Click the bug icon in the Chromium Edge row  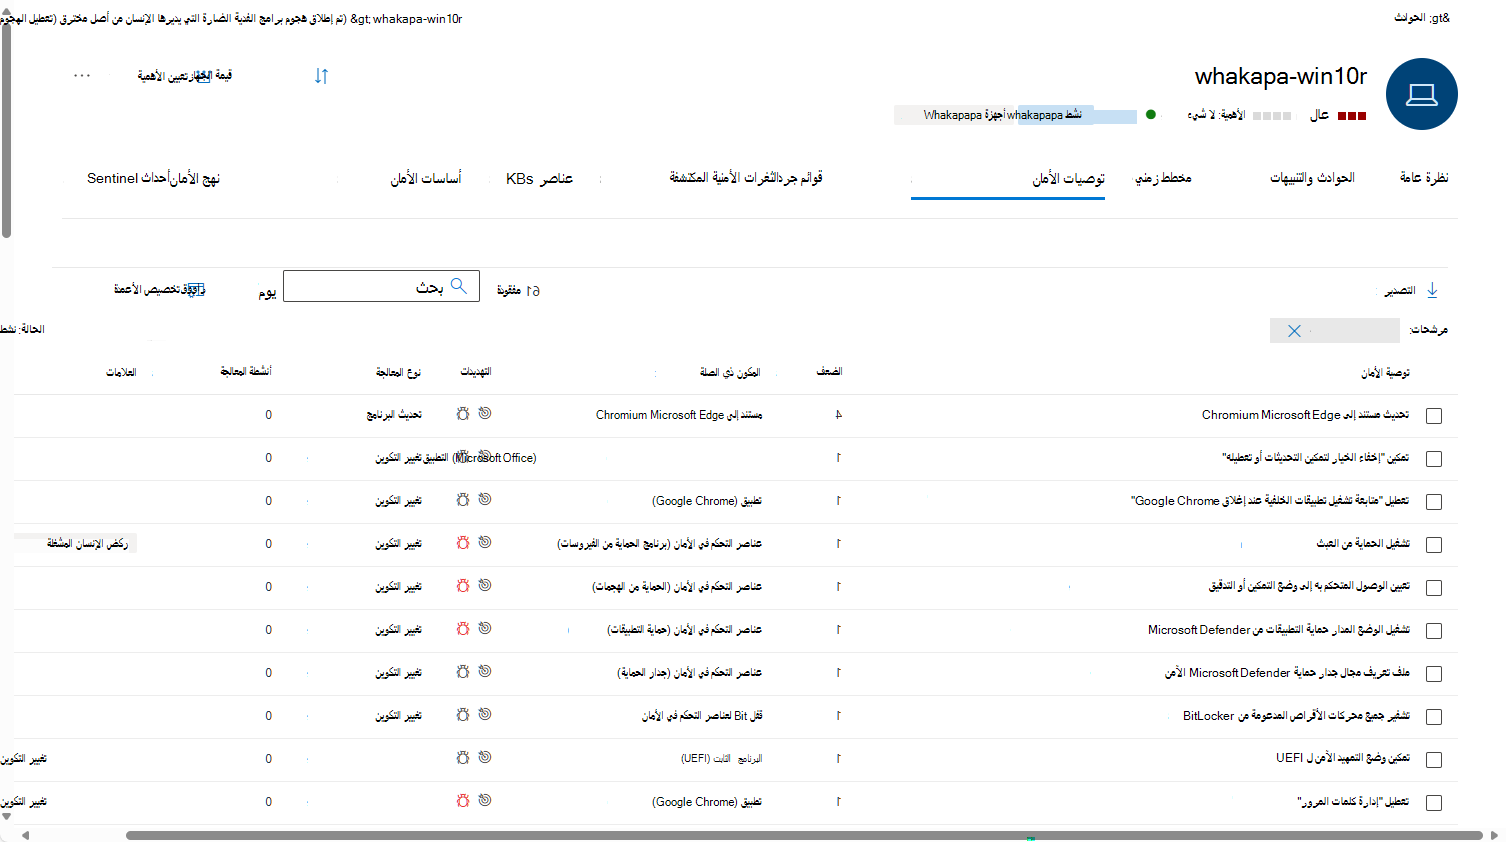(463, 413)
